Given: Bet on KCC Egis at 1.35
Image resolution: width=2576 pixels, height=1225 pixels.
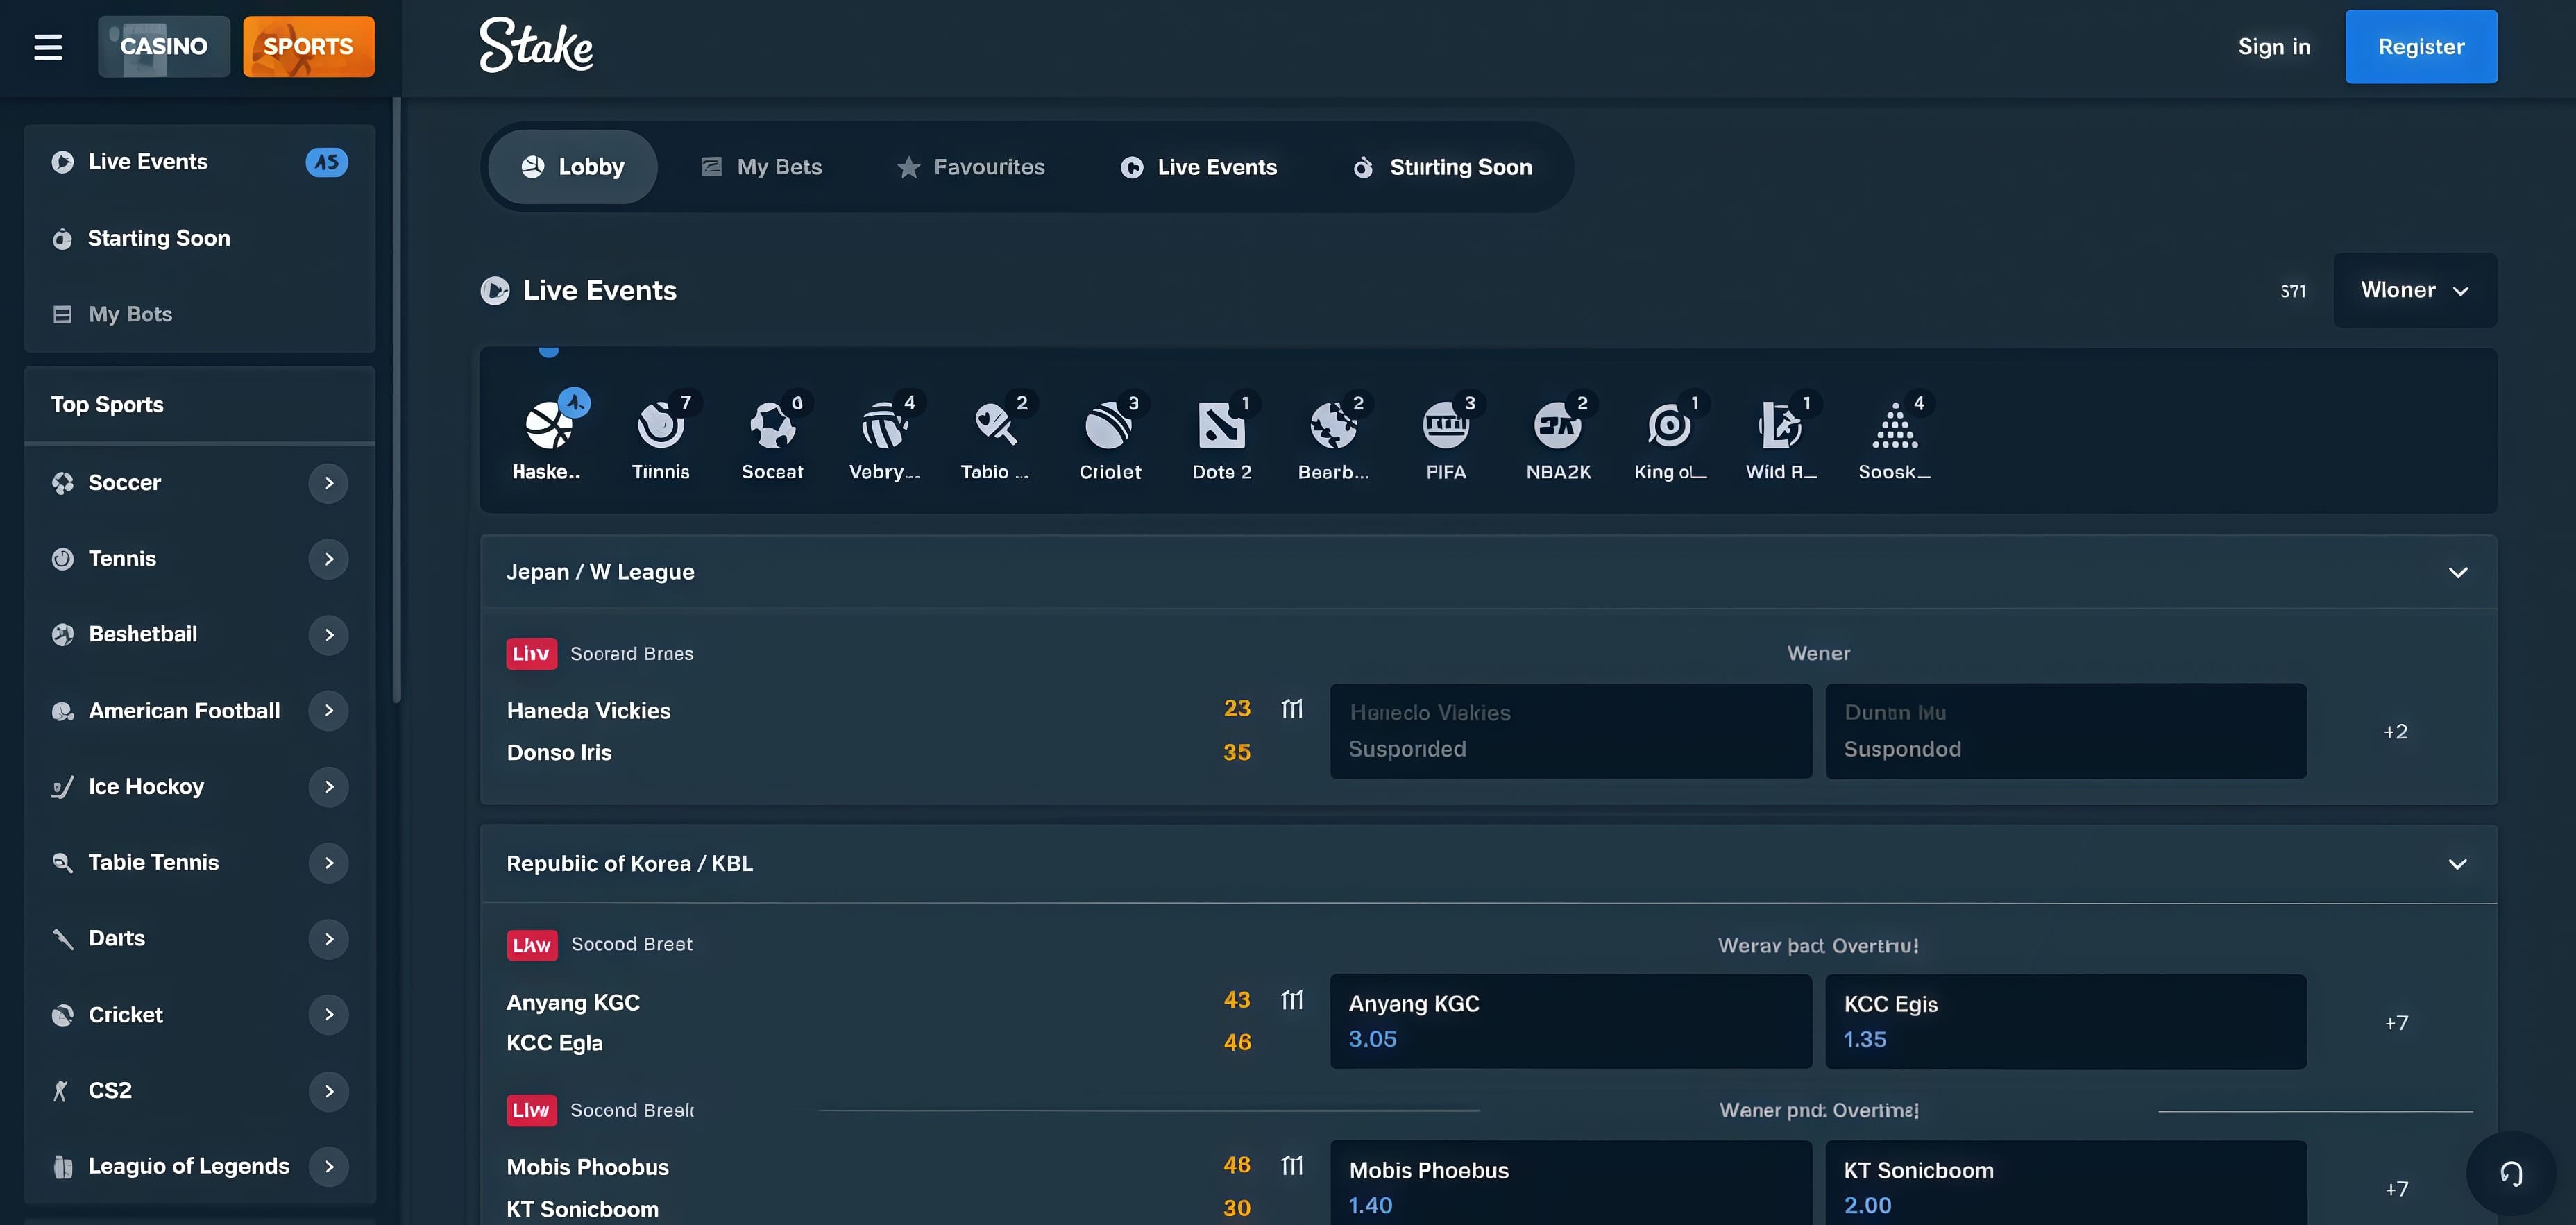Looking at the screenshot, I should (2066, 1021).
